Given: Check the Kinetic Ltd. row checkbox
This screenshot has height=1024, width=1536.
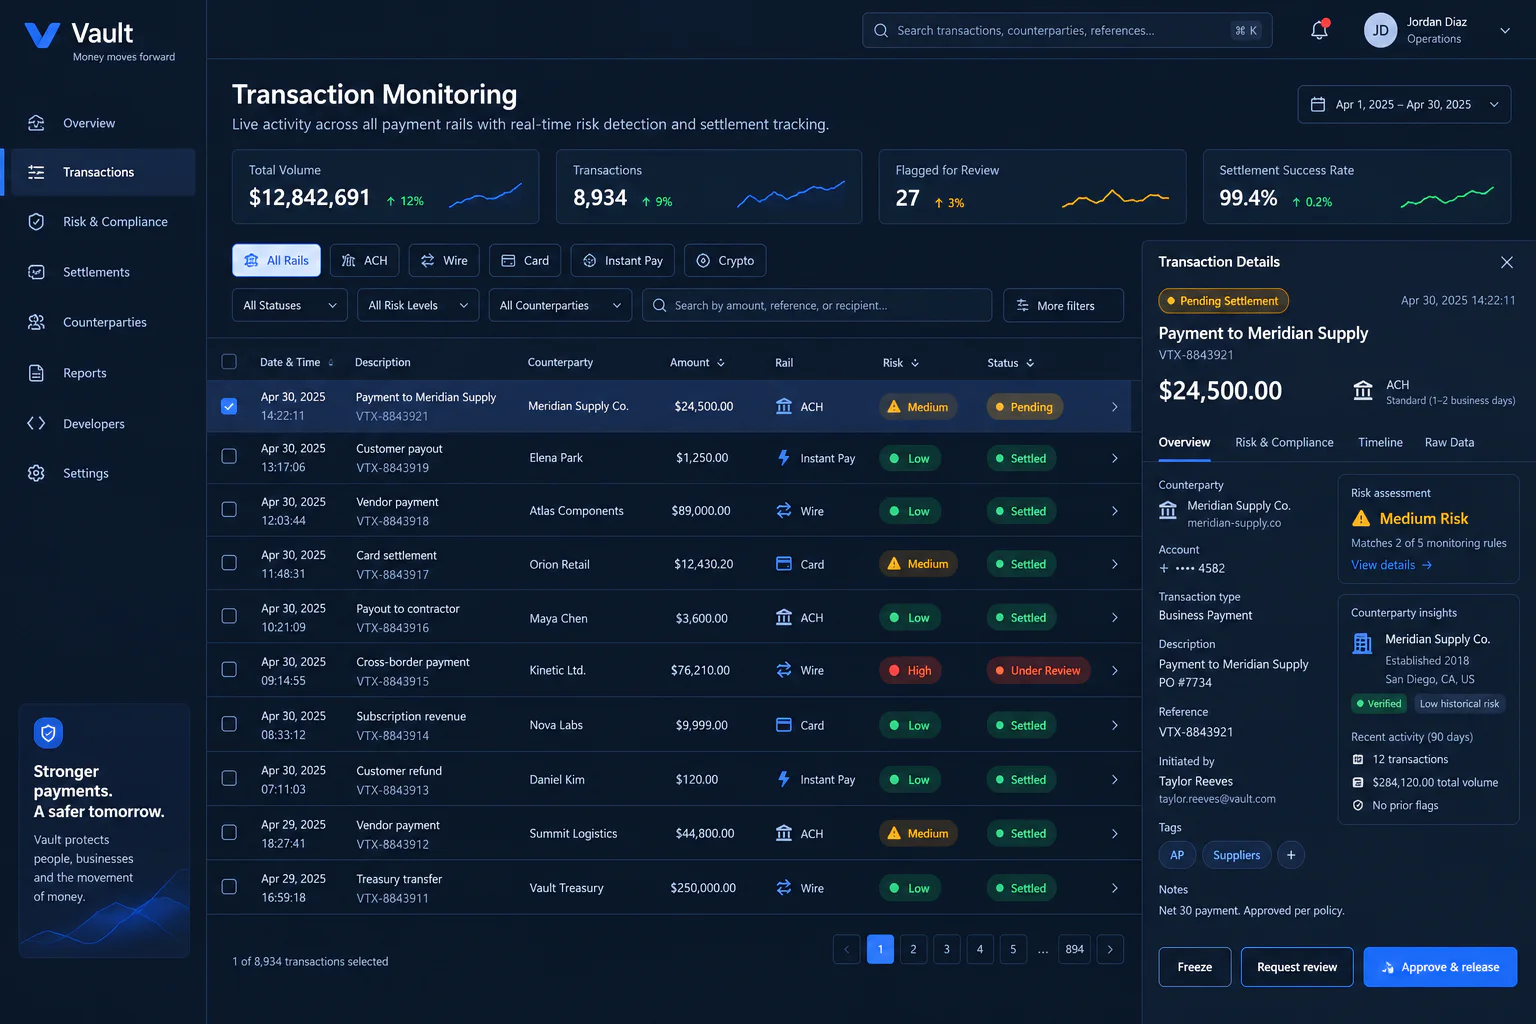Looking at the screenshot, I should 229,669.
